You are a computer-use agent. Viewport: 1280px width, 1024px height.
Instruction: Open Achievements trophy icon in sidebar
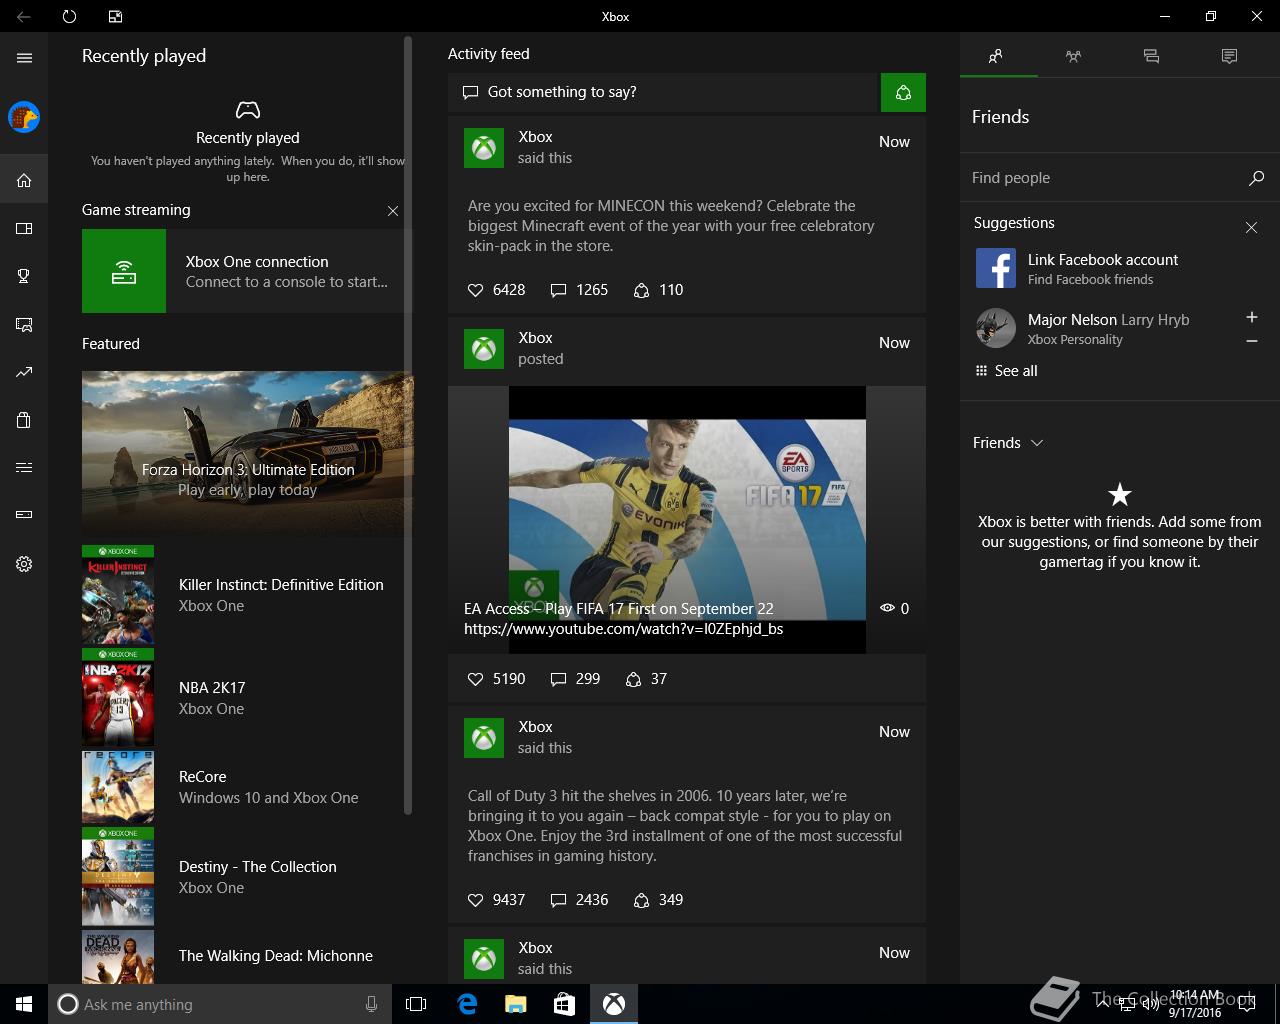pyautogui.click(x=24, y=276)
